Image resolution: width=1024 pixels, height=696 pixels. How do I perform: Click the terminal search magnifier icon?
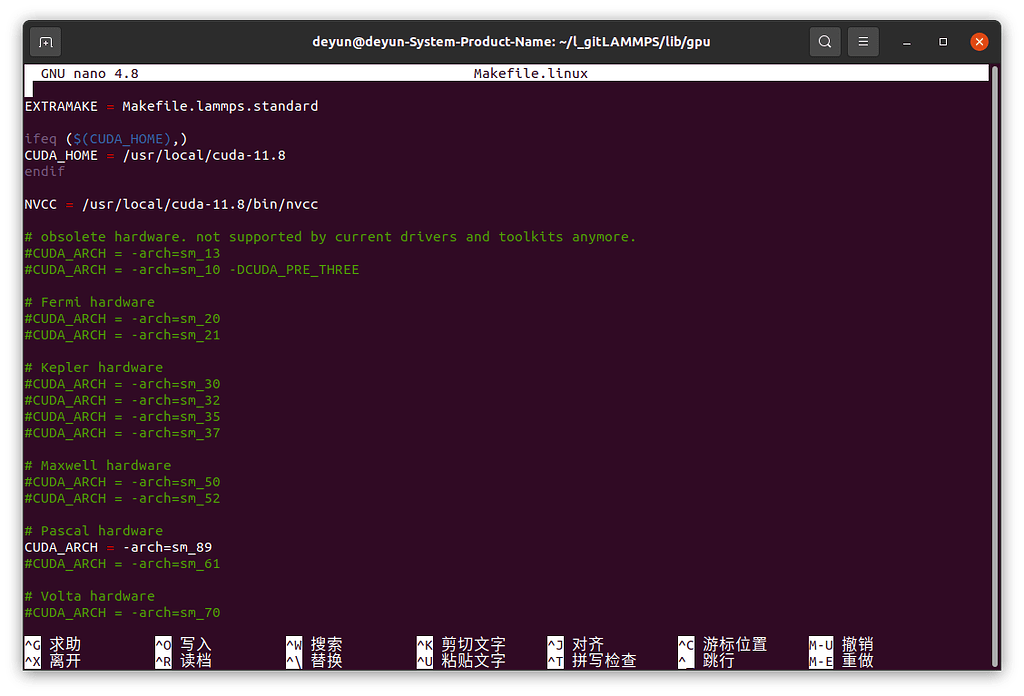point(825,42)
